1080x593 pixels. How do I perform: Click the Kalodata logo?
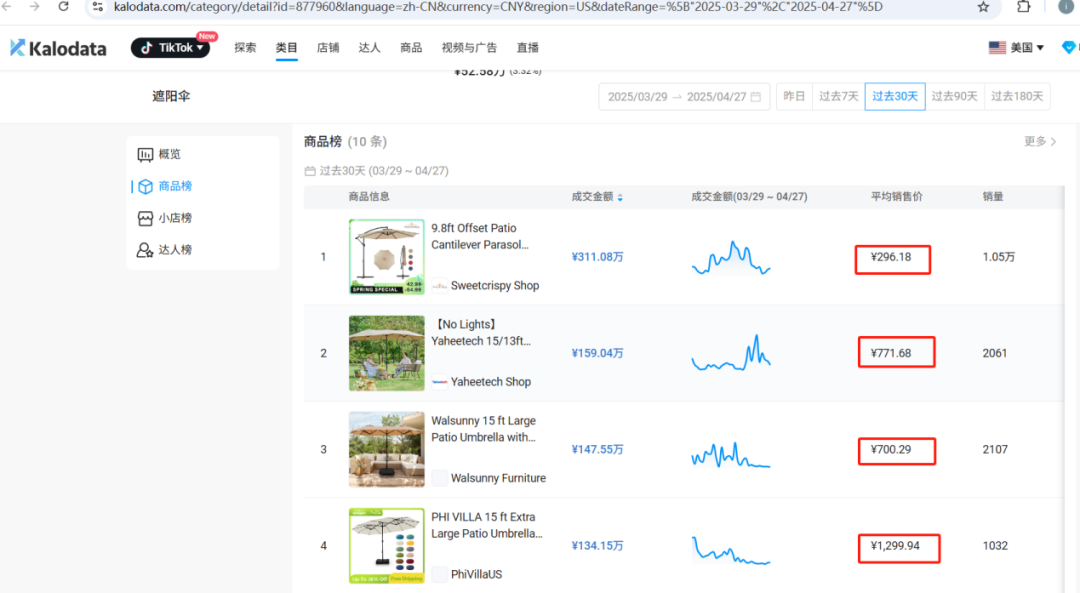click(59, 48)
